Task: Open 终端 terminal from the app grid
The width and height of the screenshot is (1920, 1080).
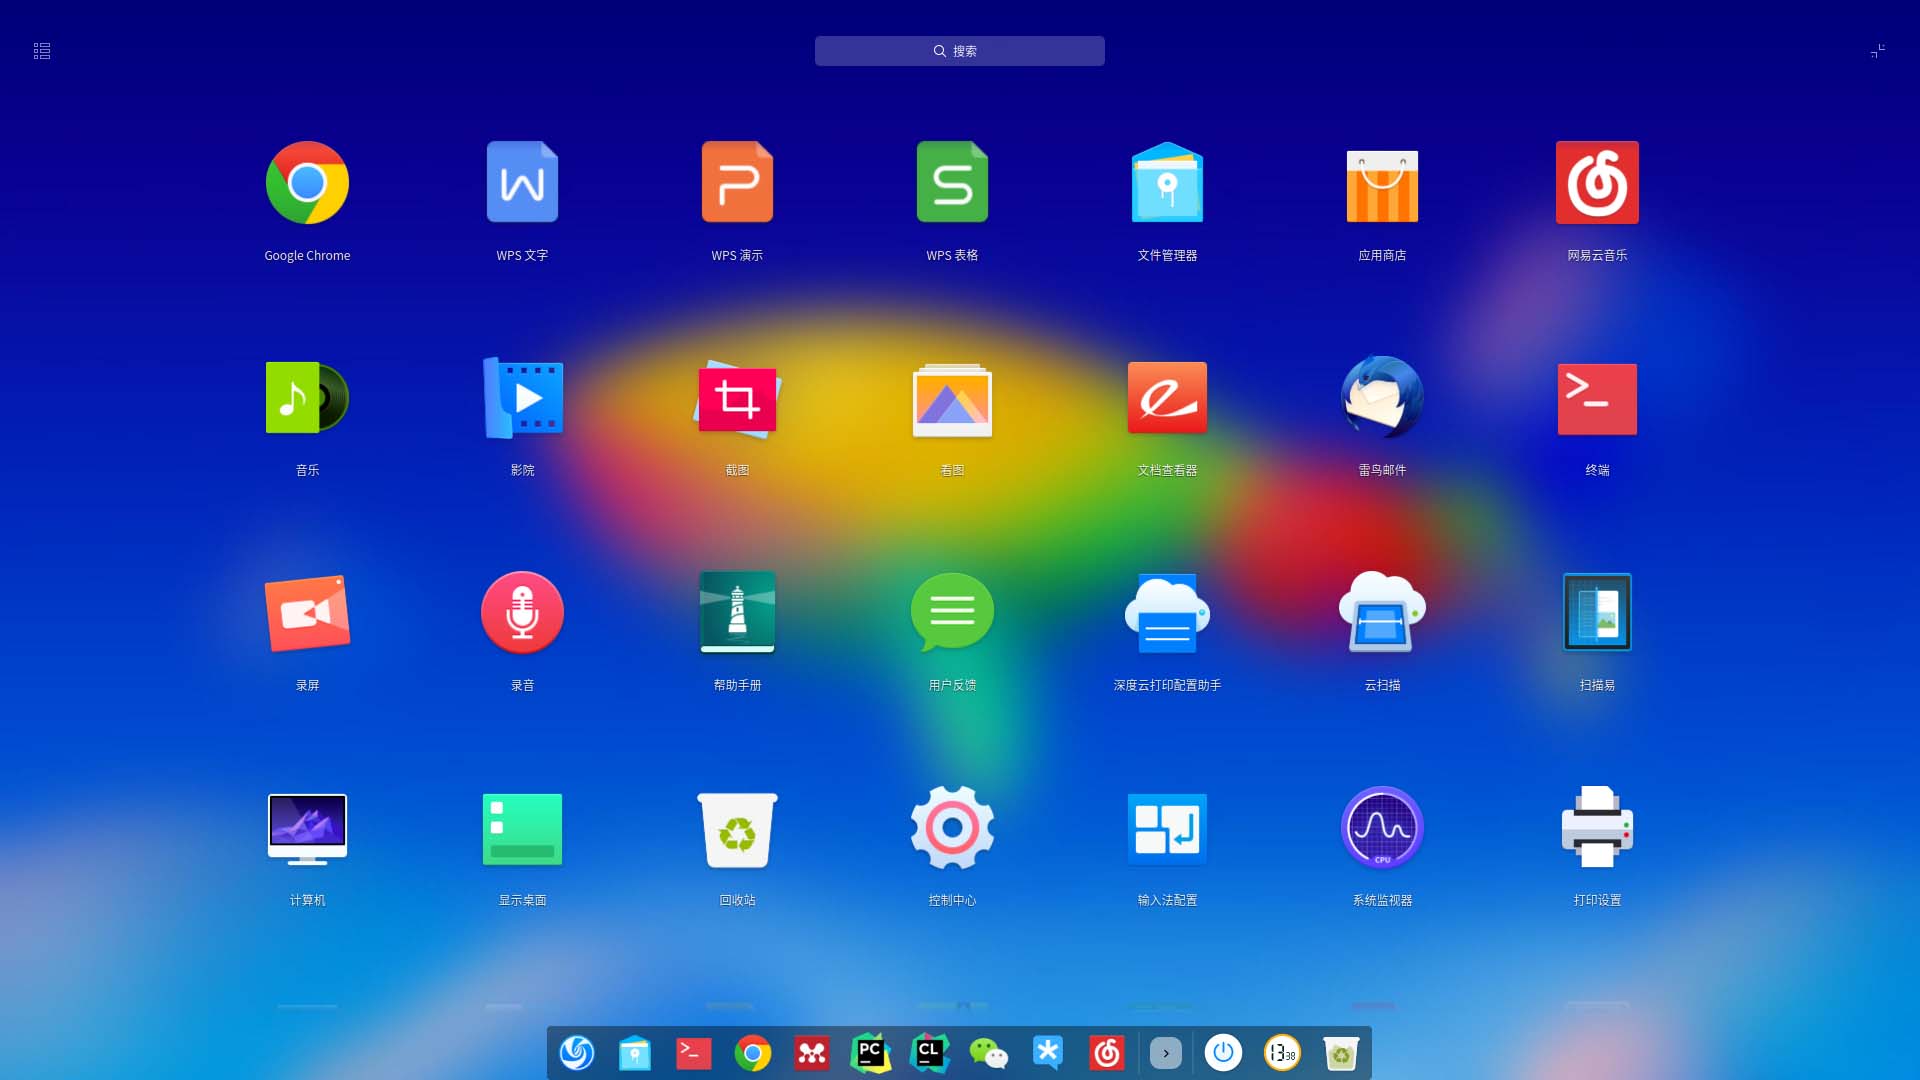Action: click(1597, 399)
